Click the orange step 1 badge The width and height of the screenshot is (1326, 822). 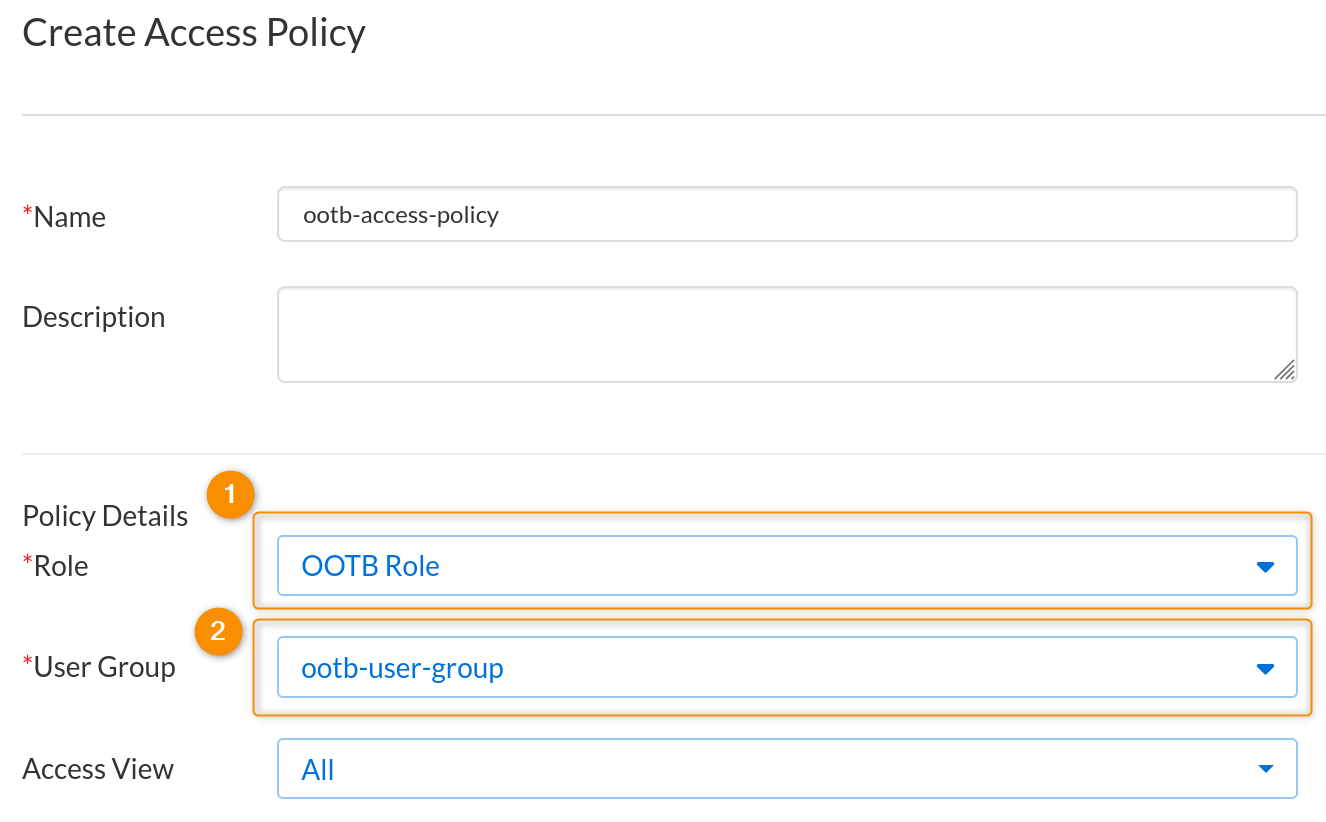coord(231,495)
